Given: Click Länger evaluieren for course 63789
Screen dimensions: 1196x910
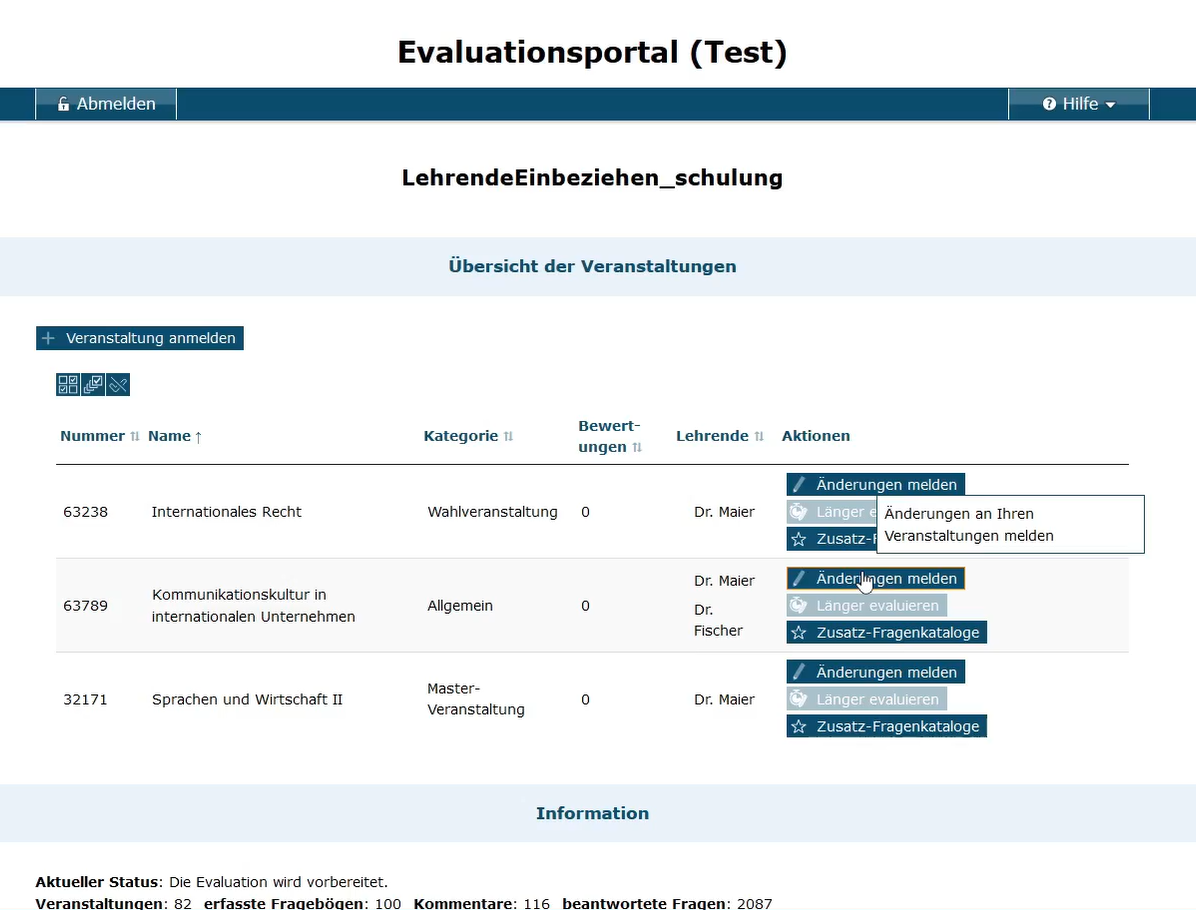Looking at the screenshot, I should [866, 605].
